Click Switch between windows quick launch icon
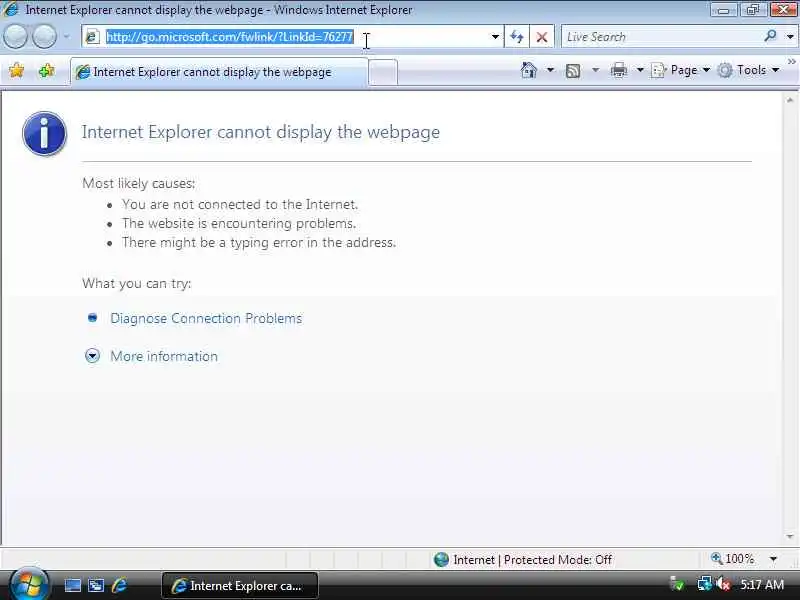The height and width of the screenshot is (600, 800). 96,585
